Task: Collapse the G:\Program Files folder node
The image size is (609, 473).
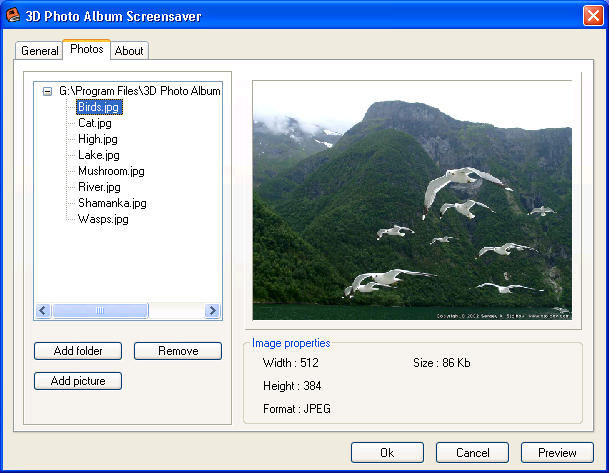Action: (47, 92)
